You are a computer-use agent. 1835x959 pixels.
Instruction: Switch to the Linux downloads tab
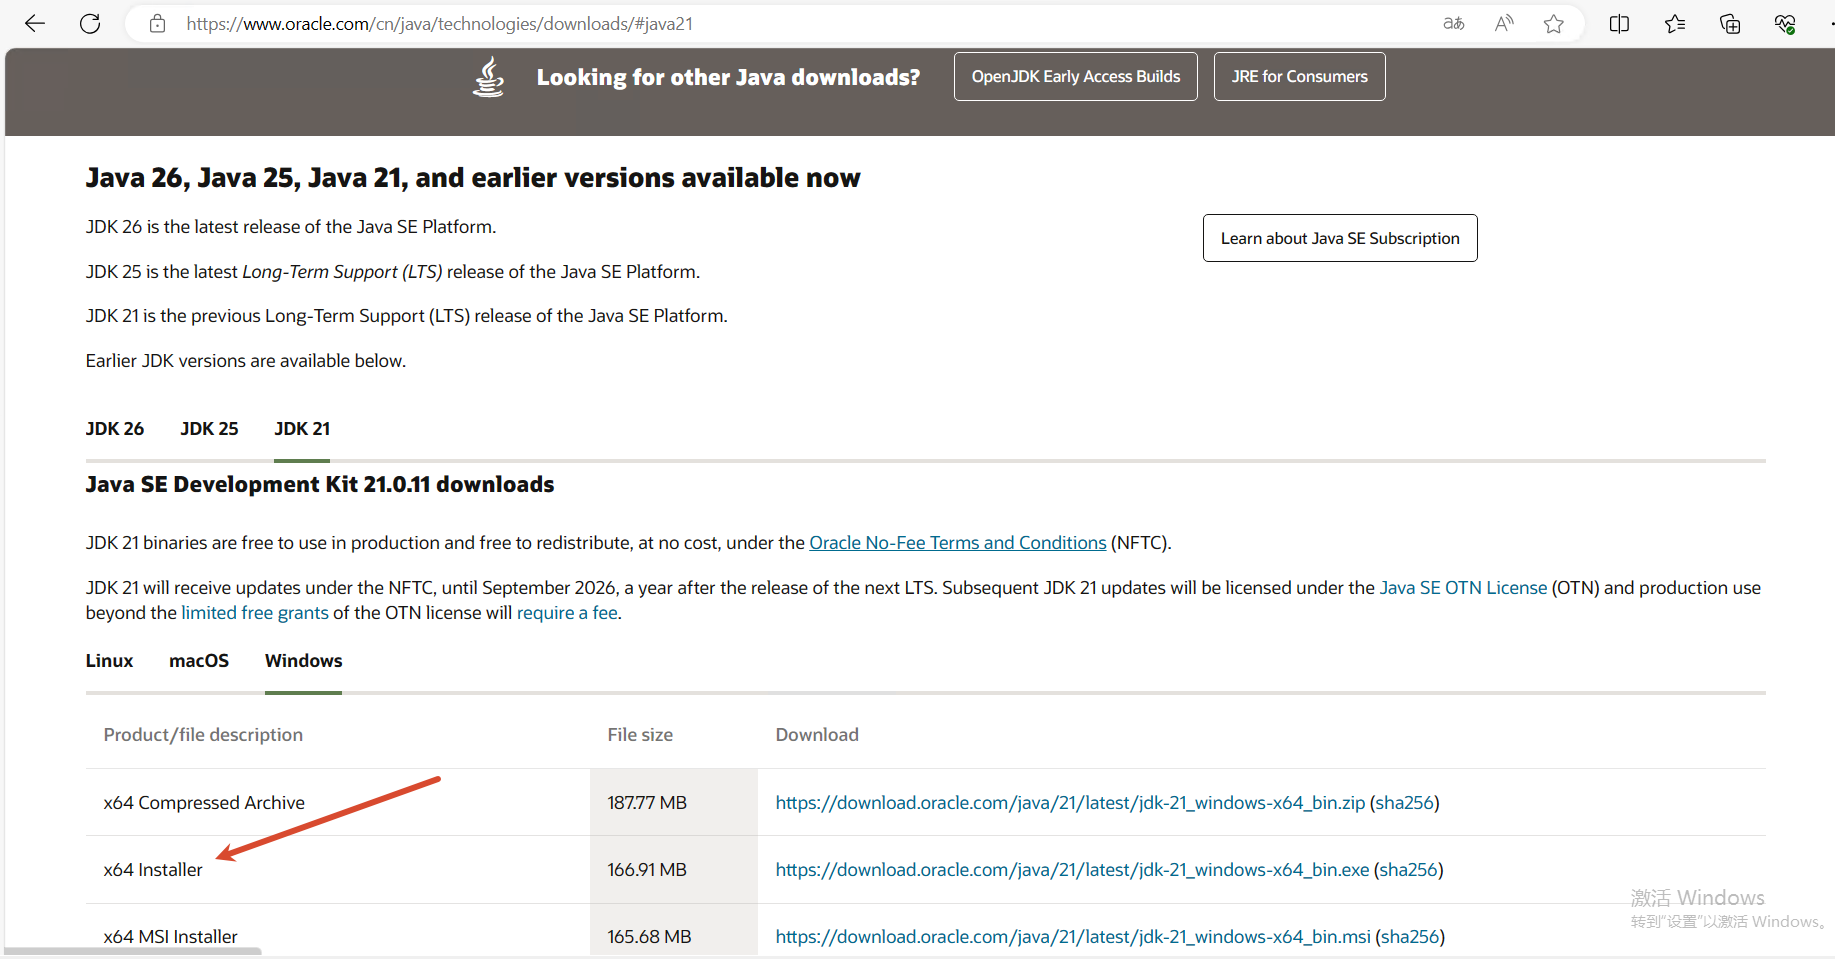pyautogui.click(x=109, y=661)
